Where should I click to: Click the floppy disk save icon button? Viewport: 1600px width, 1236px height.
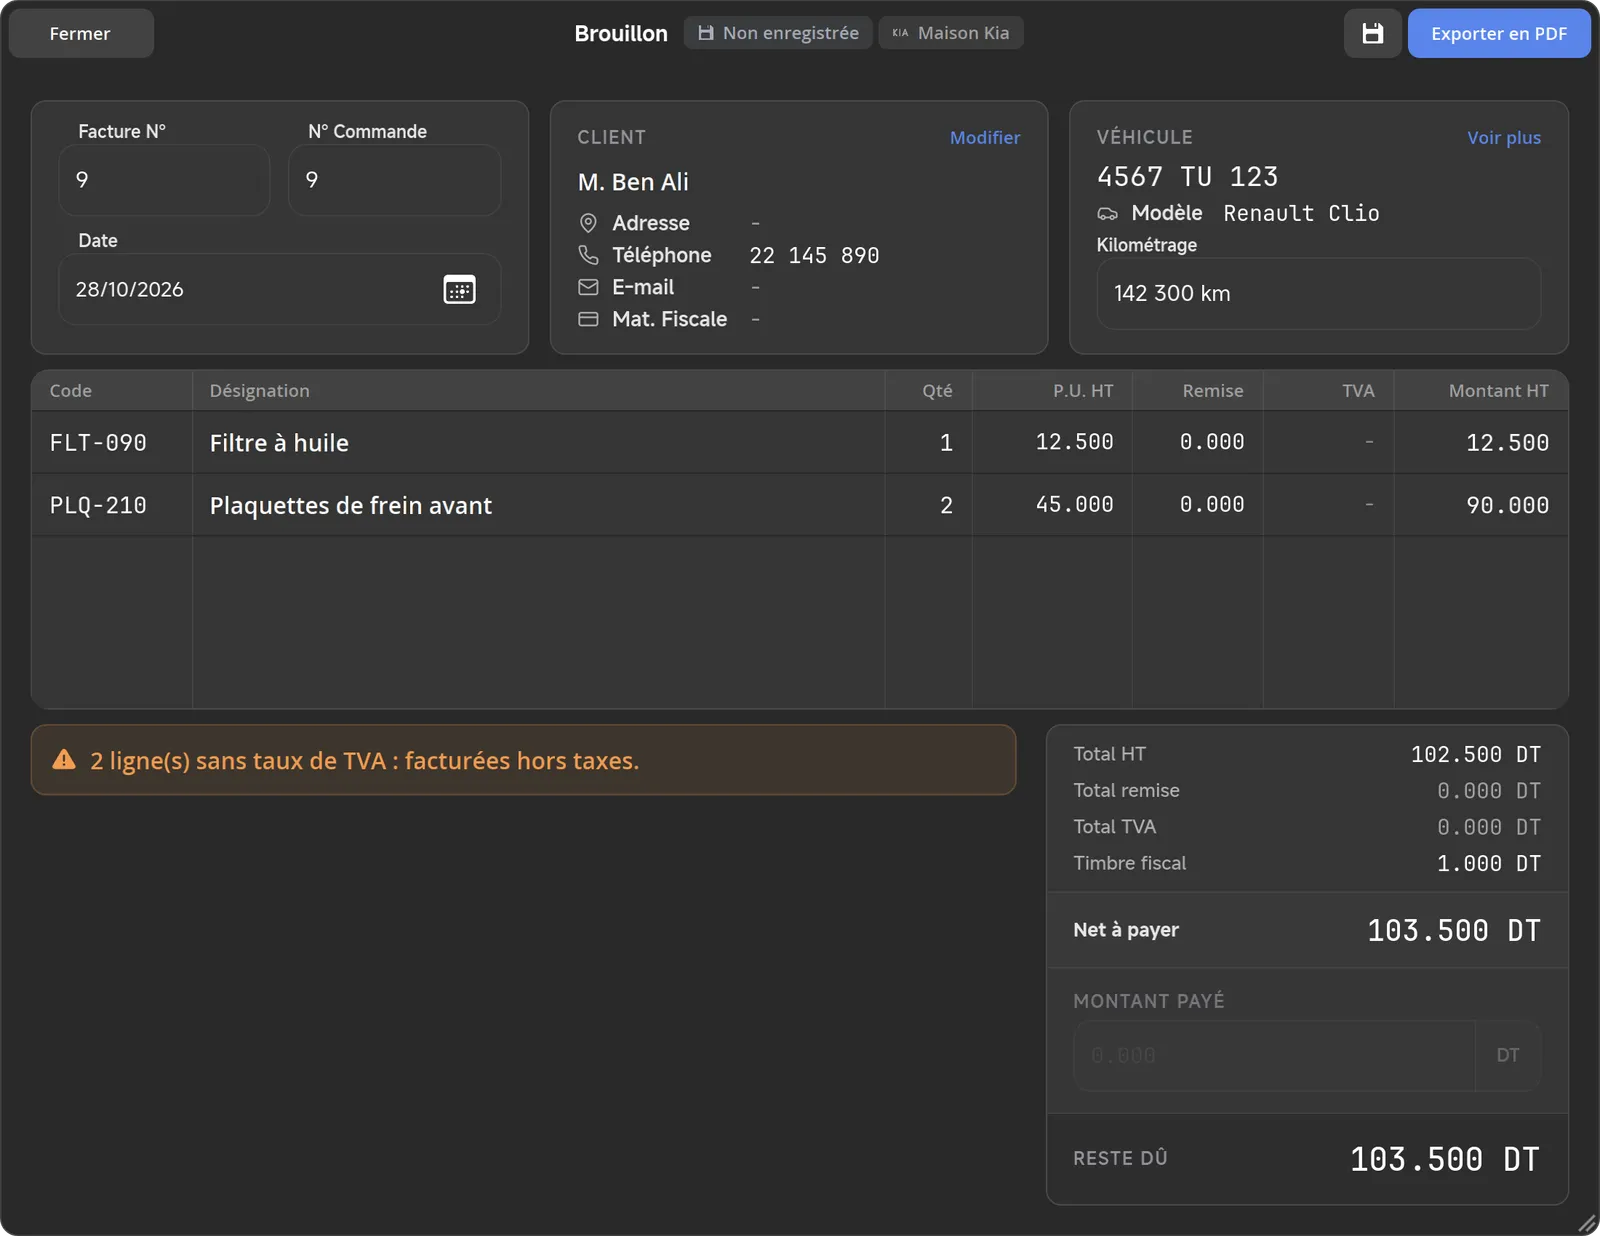click(x=1372, y=33)
